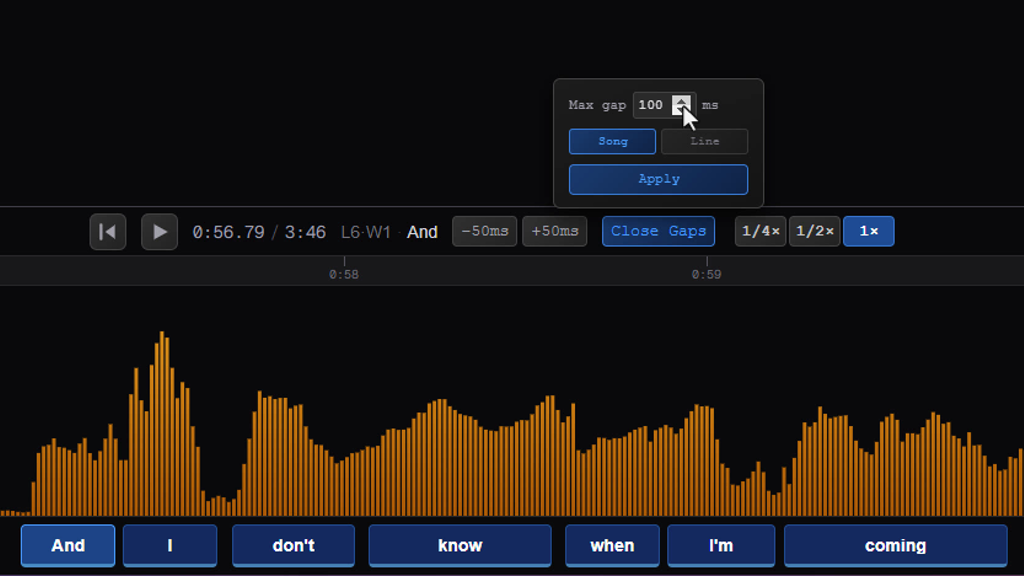Click the current time readout 0:56.79
This screenshot has width=1024, height=576.
(228, 232)
